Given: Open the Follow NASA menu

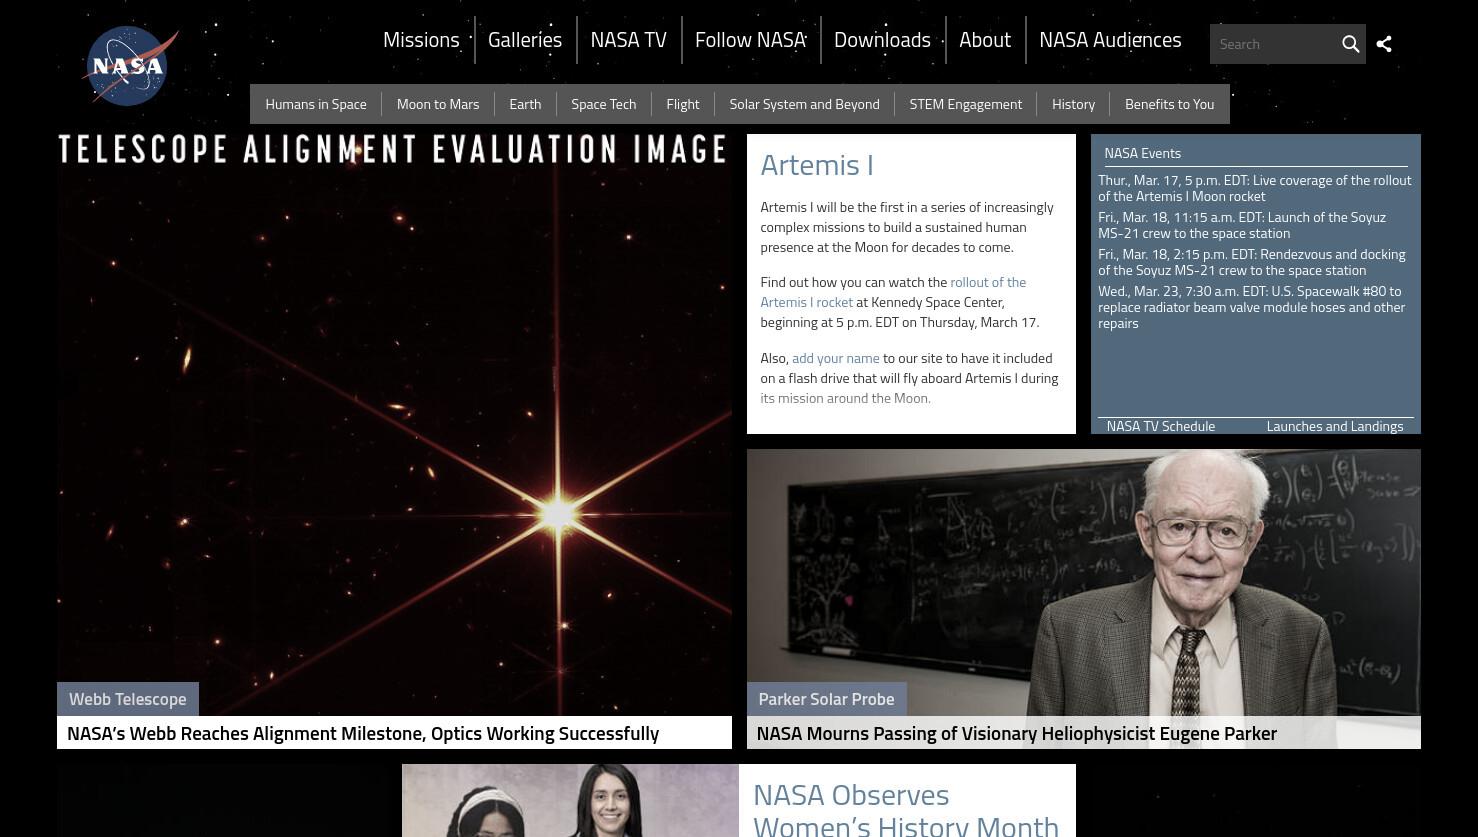Looking at the screenshot, I should [x=750, y=40].
